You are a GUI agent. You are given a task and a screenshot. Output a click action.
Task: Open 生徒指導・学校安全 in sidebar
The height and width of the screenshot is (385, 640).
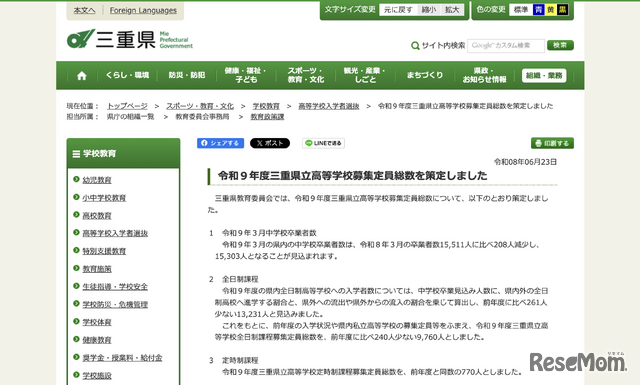tap(115, 287)
